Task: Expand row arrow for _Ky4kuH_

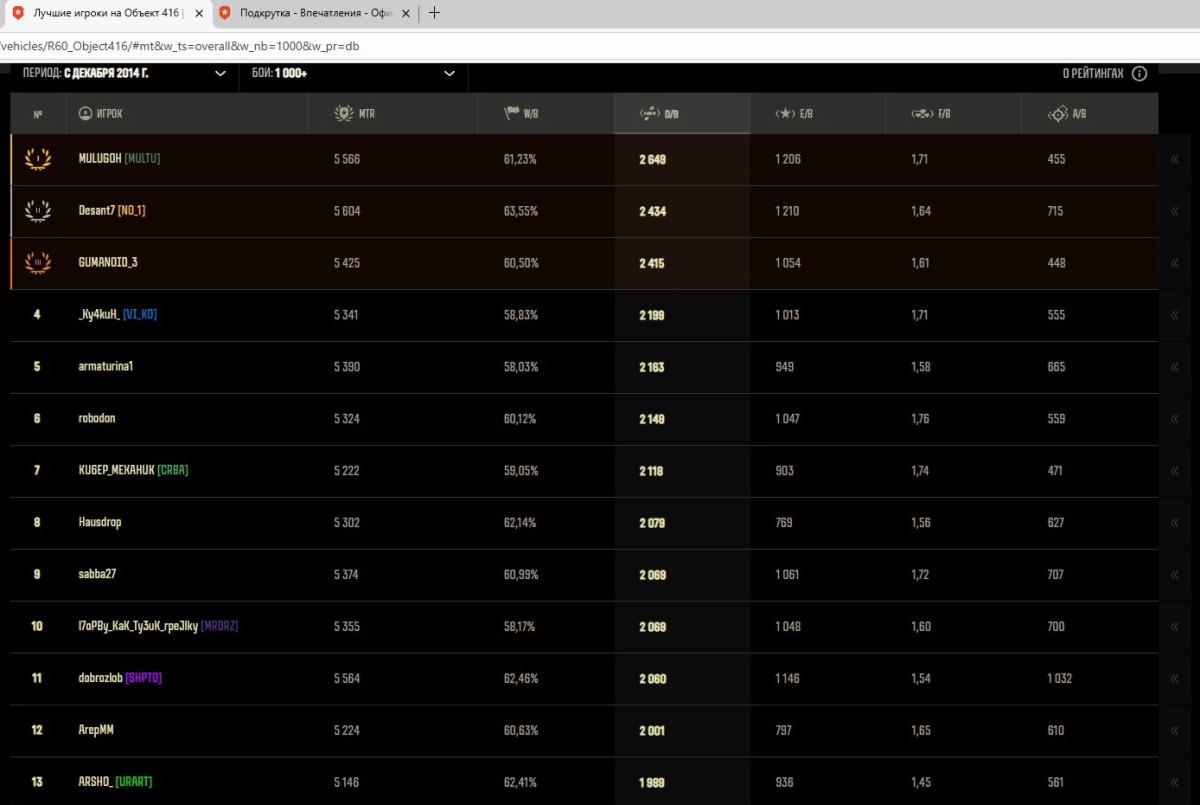Action: tap(1175, 315)
